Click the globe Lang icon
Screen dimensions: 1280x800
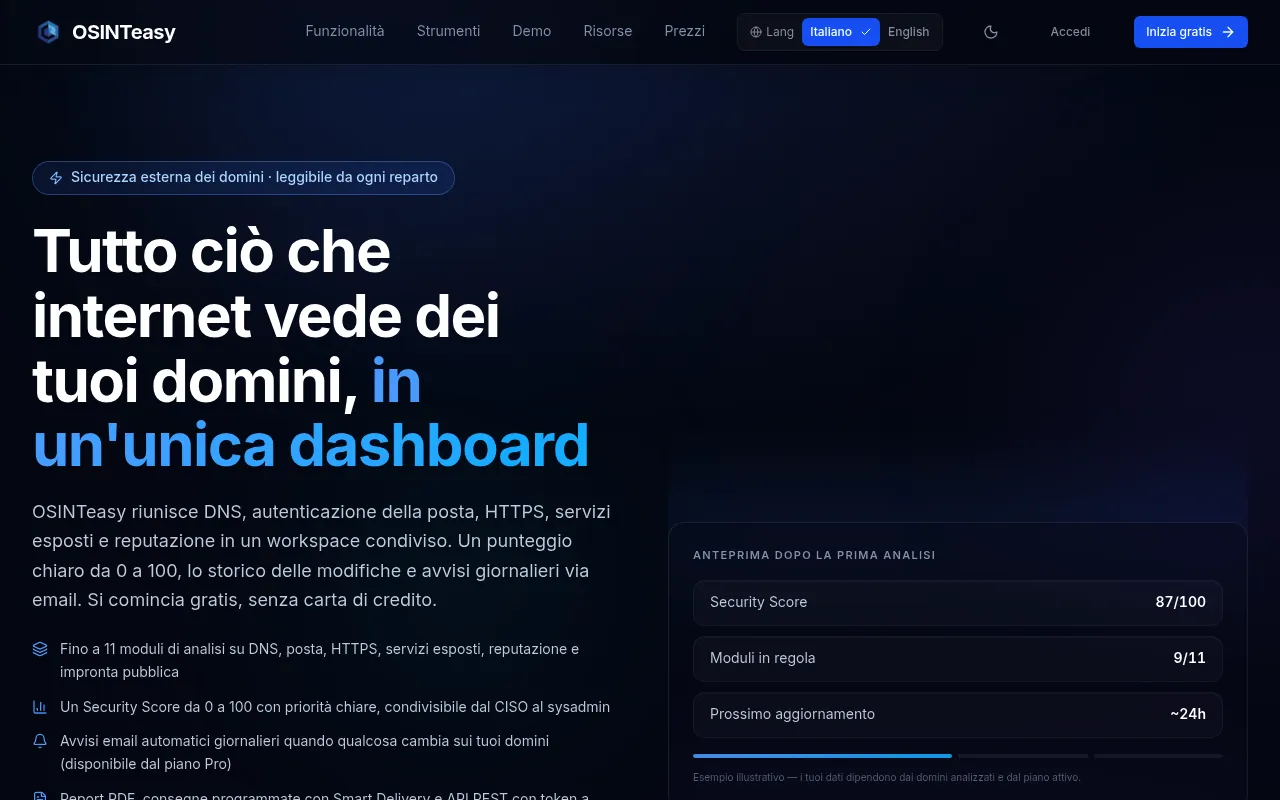(x=756, y=32)
